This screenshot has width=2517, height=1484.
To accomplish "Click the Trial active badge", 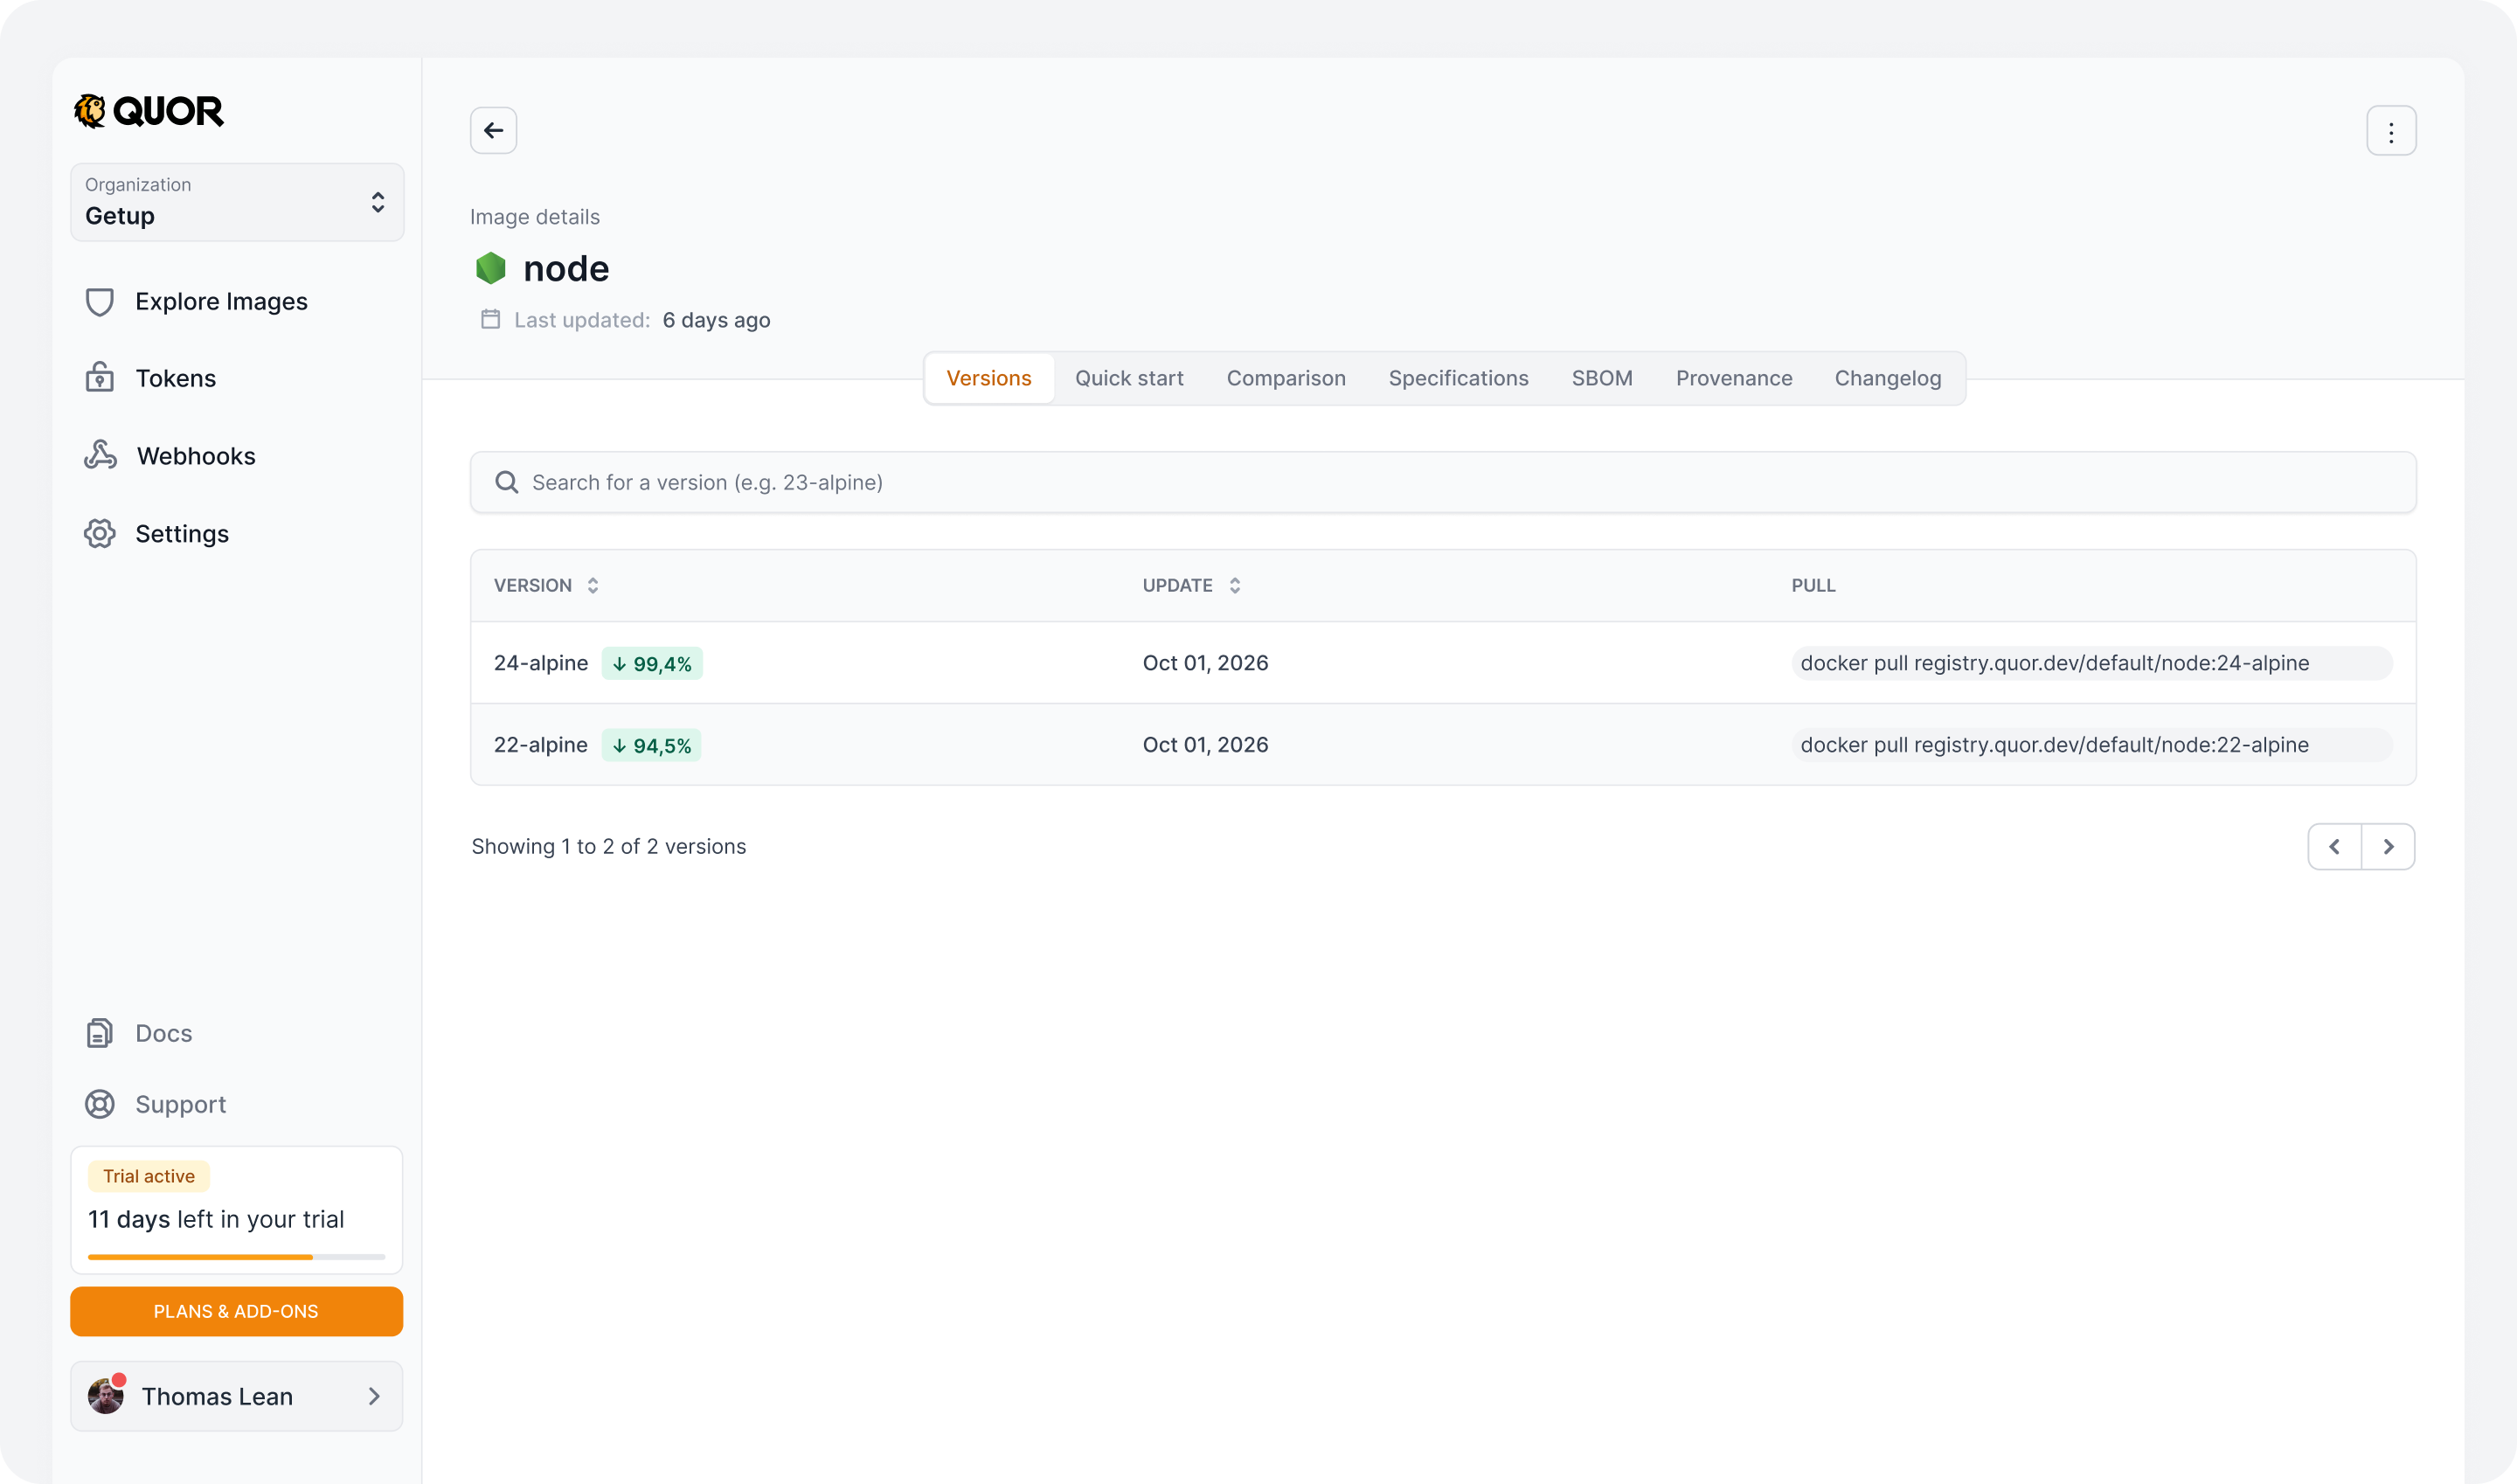I will pyautogui.click(x=149, y=1176).
